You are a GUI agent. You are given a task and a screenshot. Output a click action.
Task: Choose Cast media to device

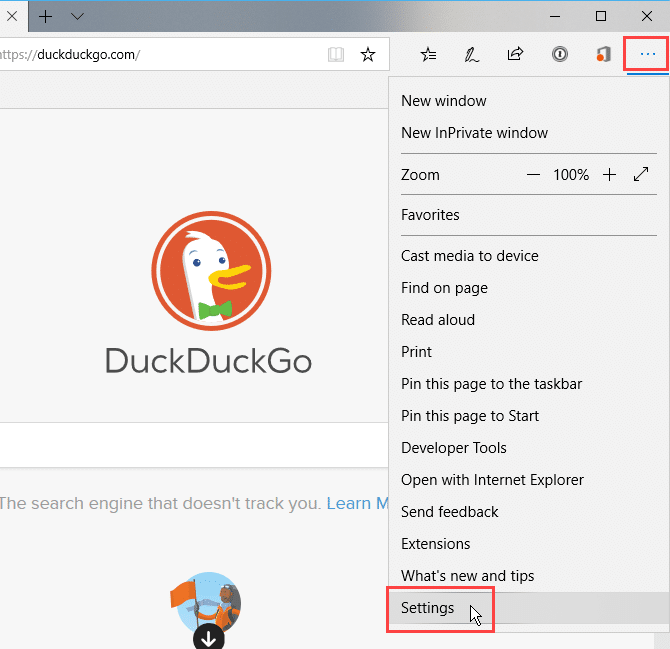coord(529,255)
